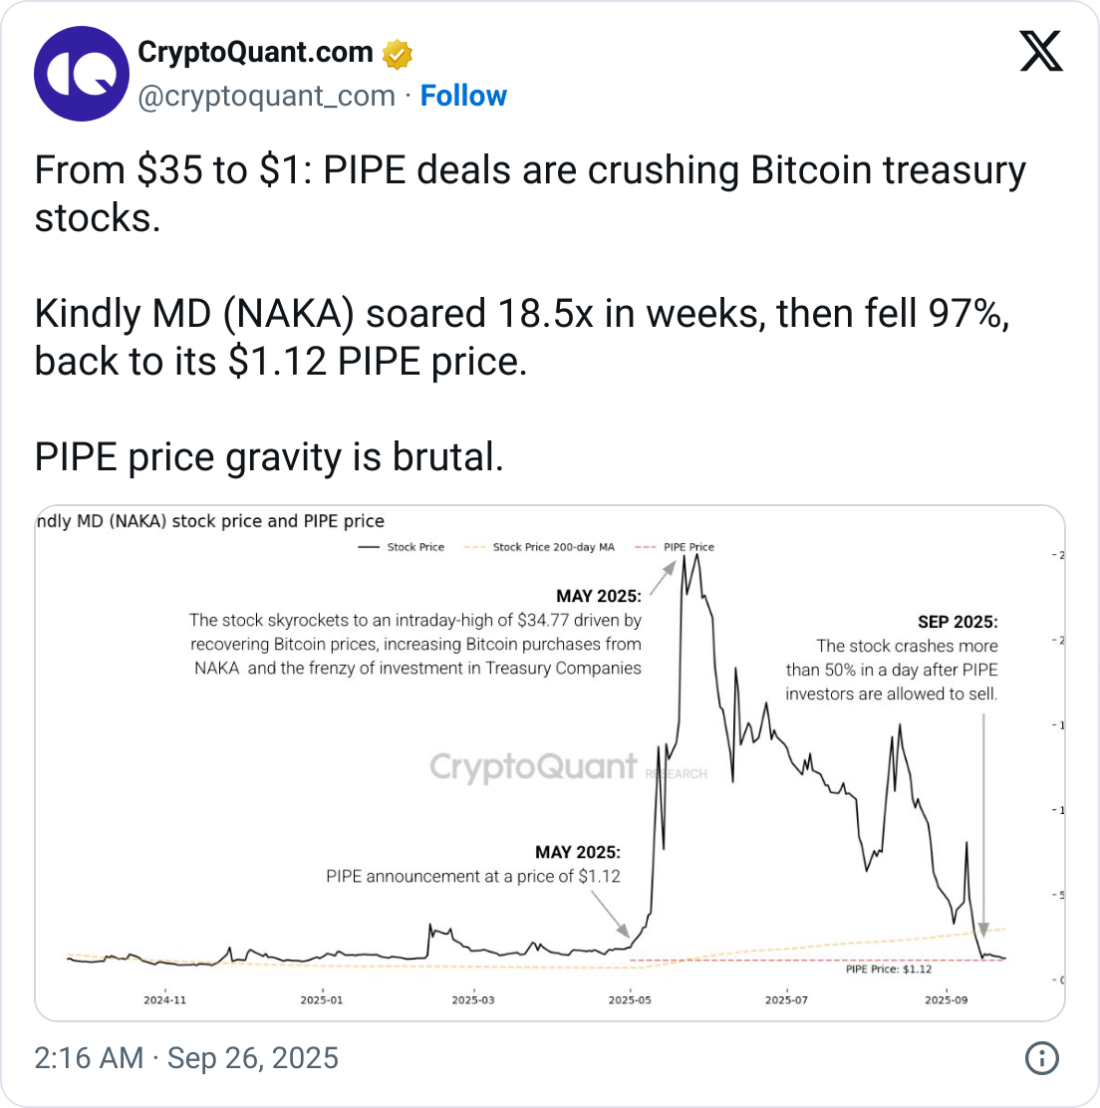The width and height of the screenshot is (1100, 1108).
Task: Open the 2025-05 axis label region
Action: (x=628, y=998)
